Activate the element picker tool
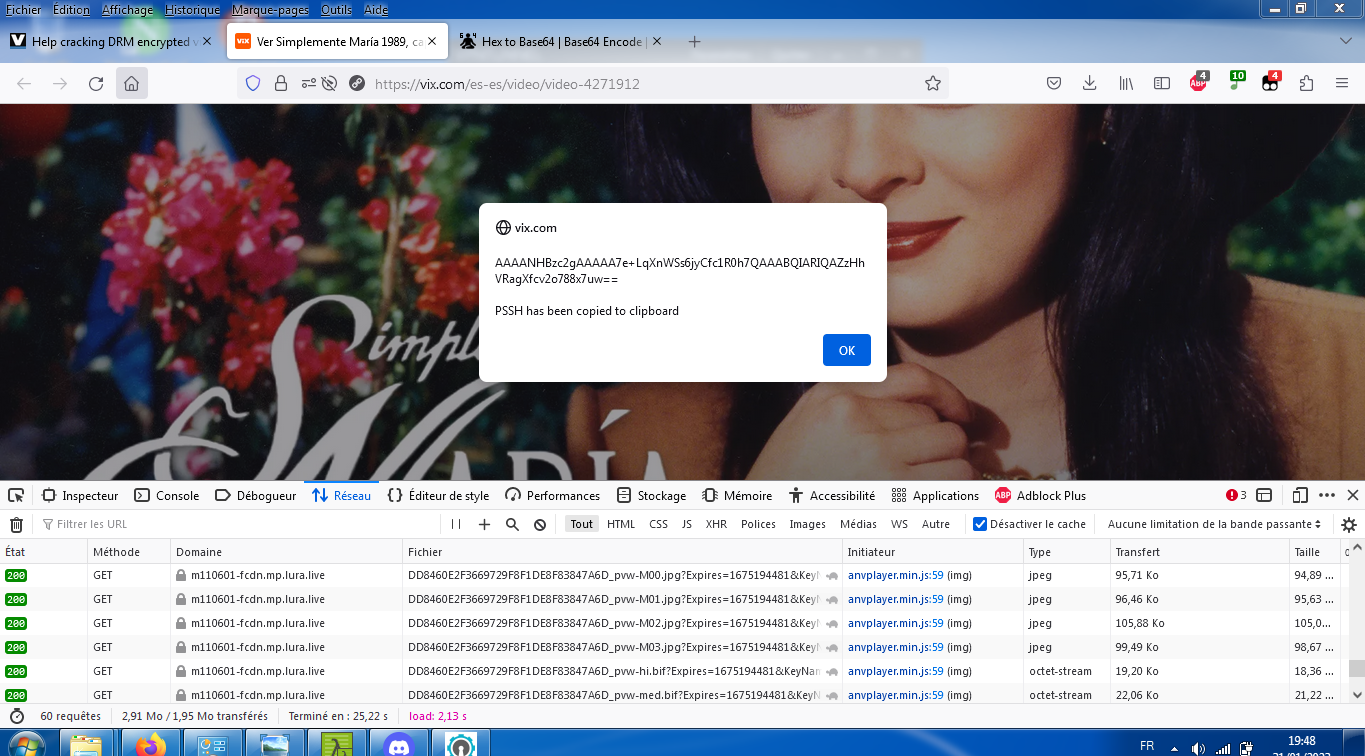Image resolution: width=1365 pixels, height=756 pixels. [16, 495]
